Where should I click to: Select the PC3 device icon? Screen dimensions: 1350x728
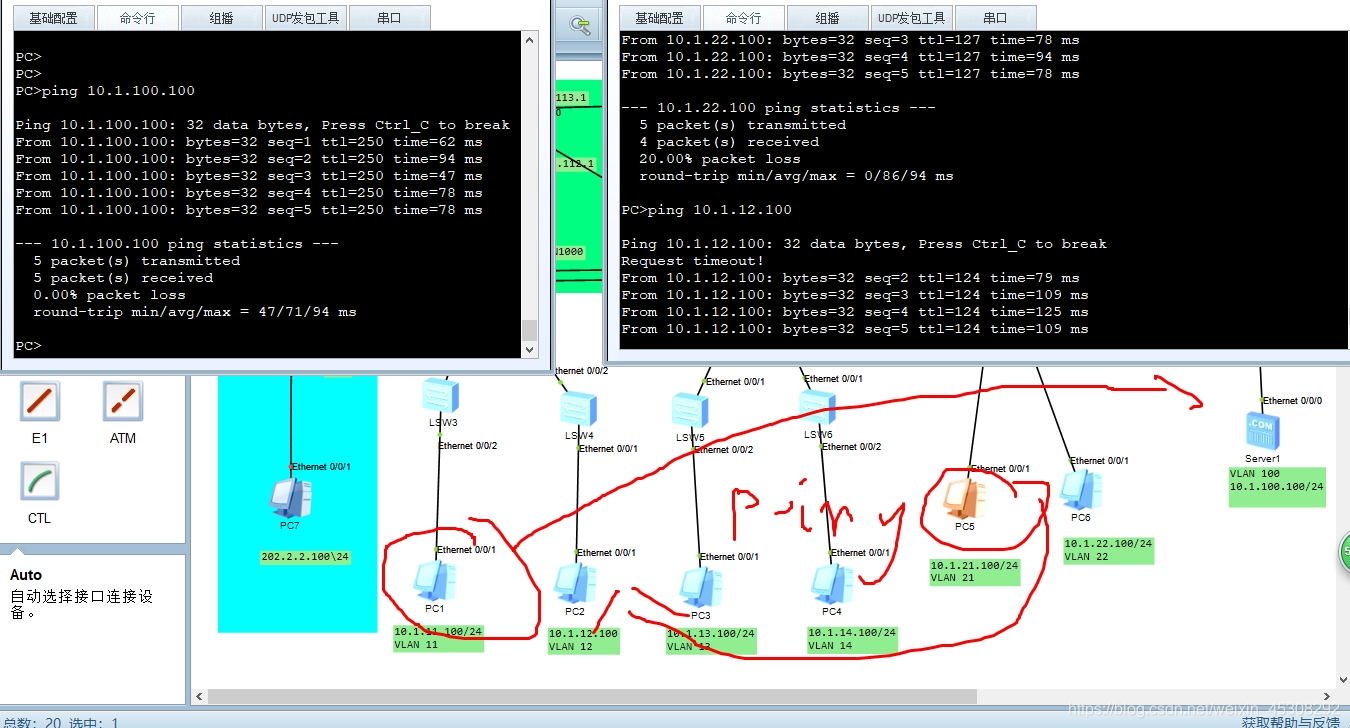700,588
